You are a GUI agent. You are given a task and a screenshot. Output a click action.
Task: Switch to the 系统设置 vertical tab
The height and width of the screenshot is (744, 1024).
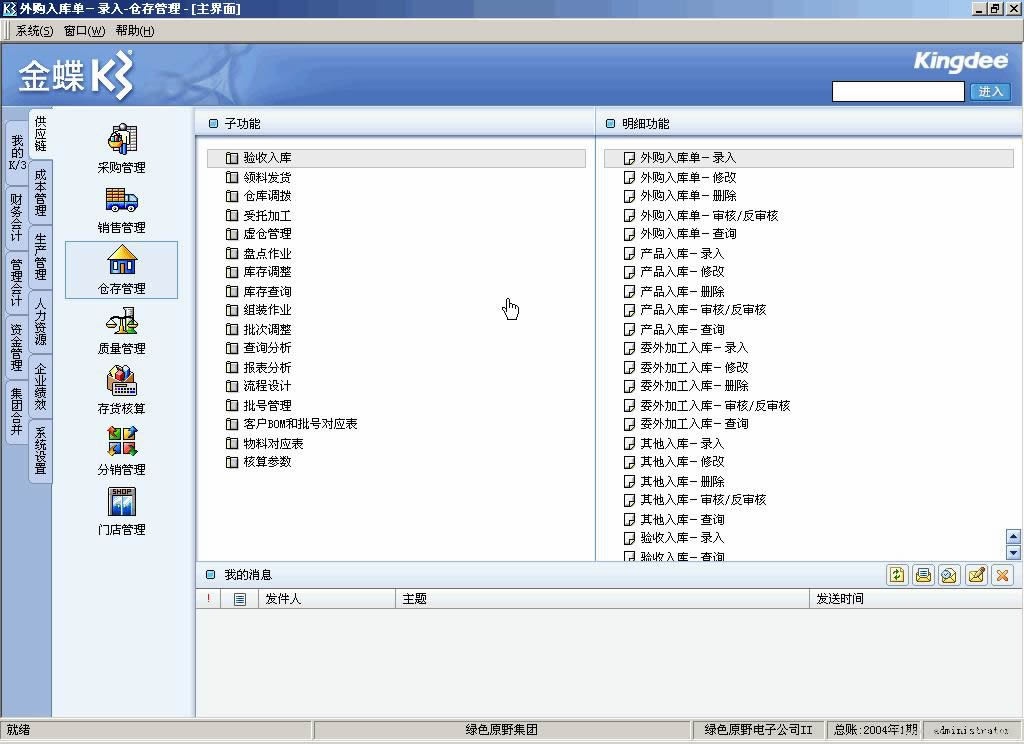coord(40,450)
